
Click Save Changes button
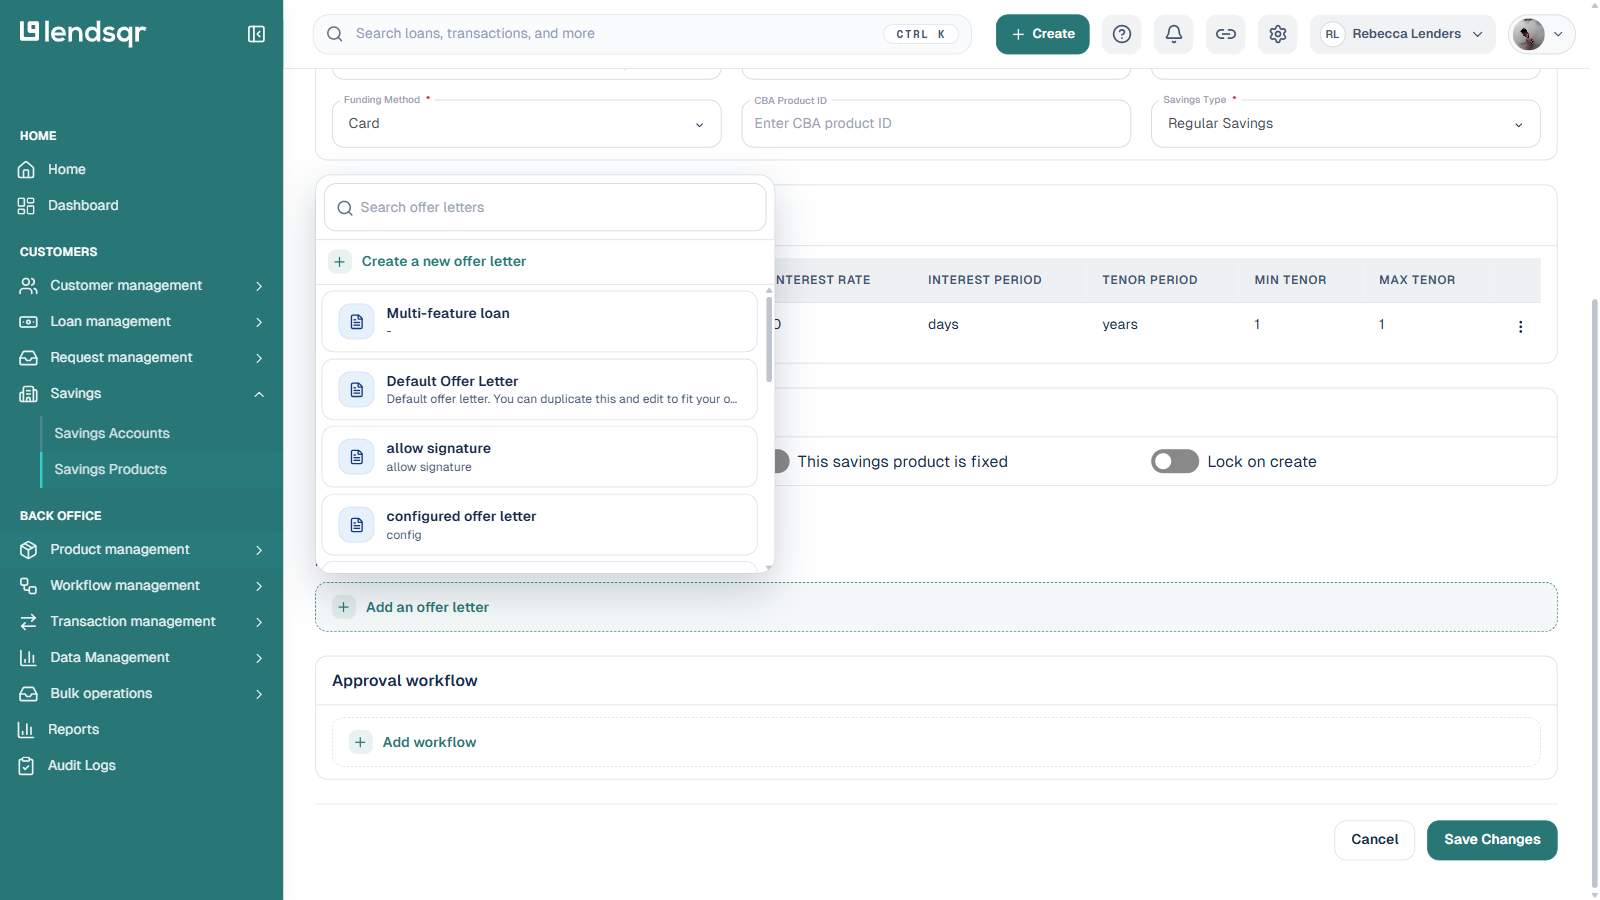point(1492,840)
